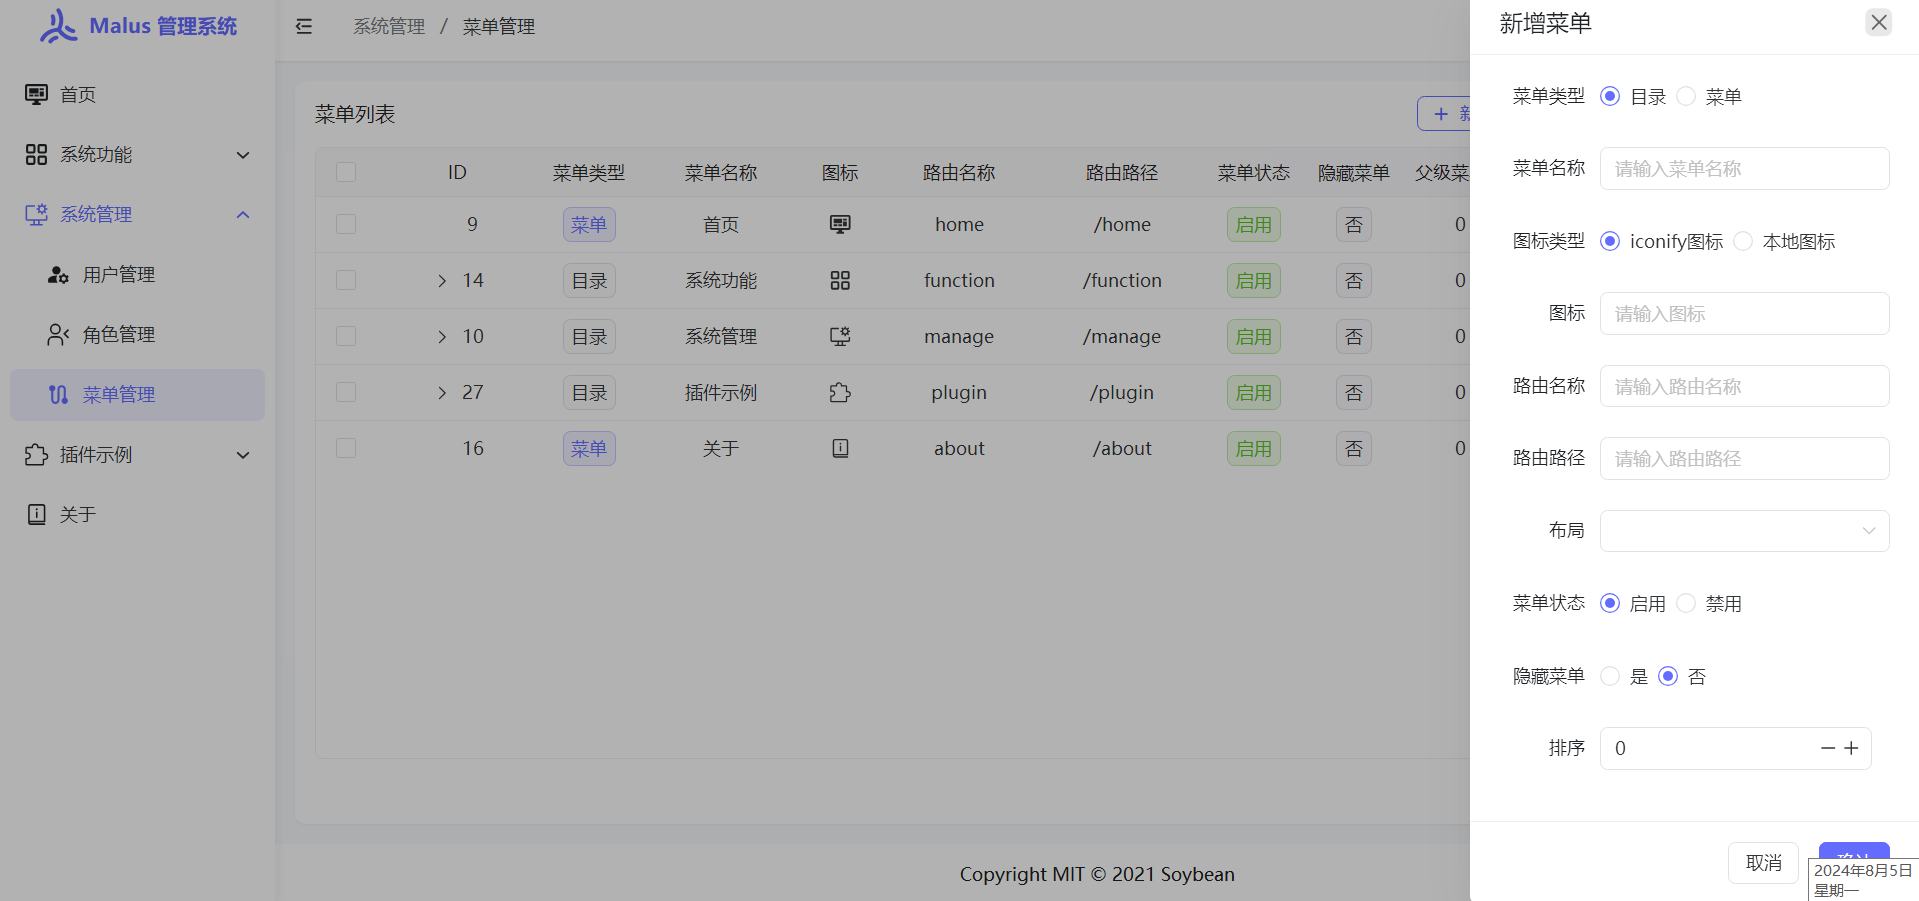This screenshot has height=901, width=1919.
Task: Click the grid icon in the function row
Action: click(x=840, y=280)
